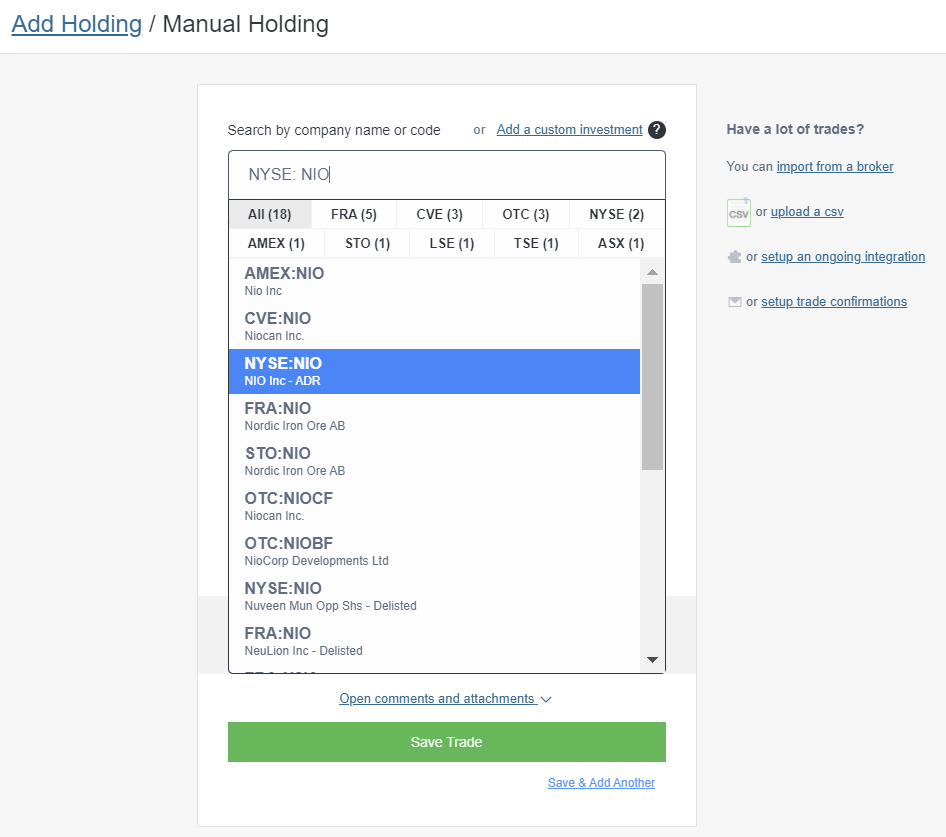Click upload a csv link
The image size is (946, 837).
(x=807, y=212)
